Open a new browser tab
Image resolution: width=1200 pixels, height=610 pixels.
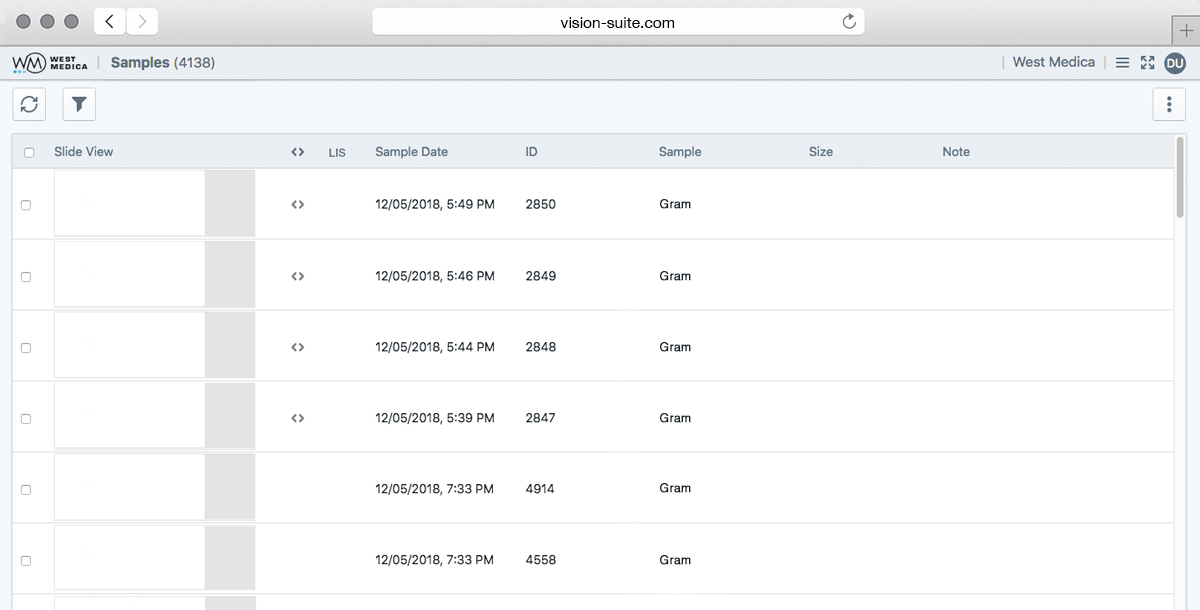(x=1186, y=31)
